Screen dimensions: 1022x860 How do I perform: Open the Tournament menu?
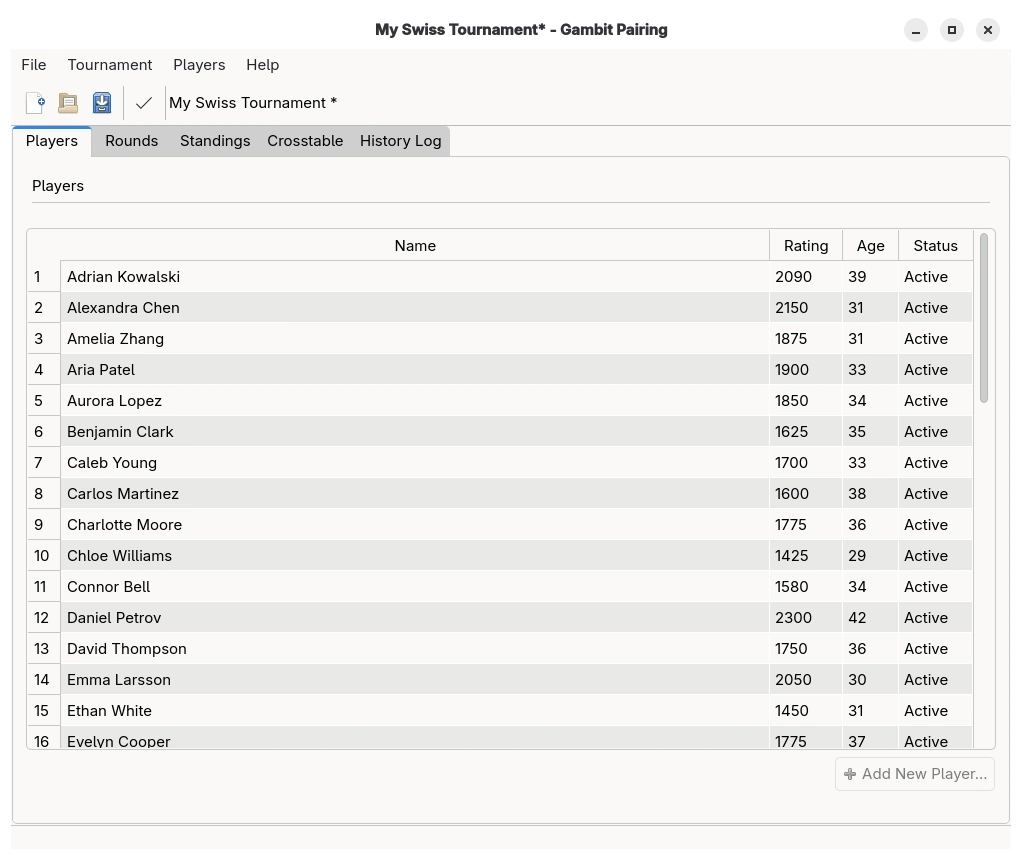(110, 65)
